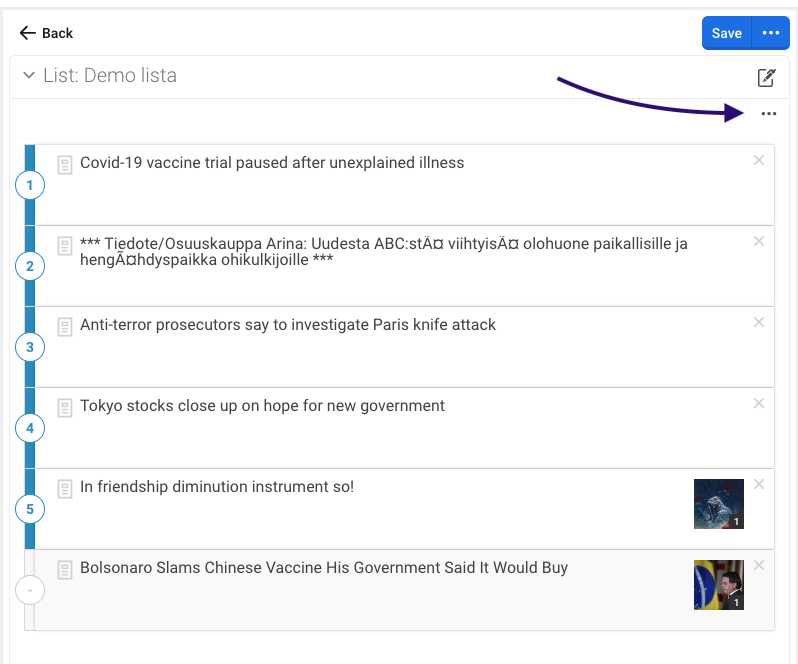Open the dropdown menu beside Save
This screenshot has width=798, height=664.
point(770,33)
